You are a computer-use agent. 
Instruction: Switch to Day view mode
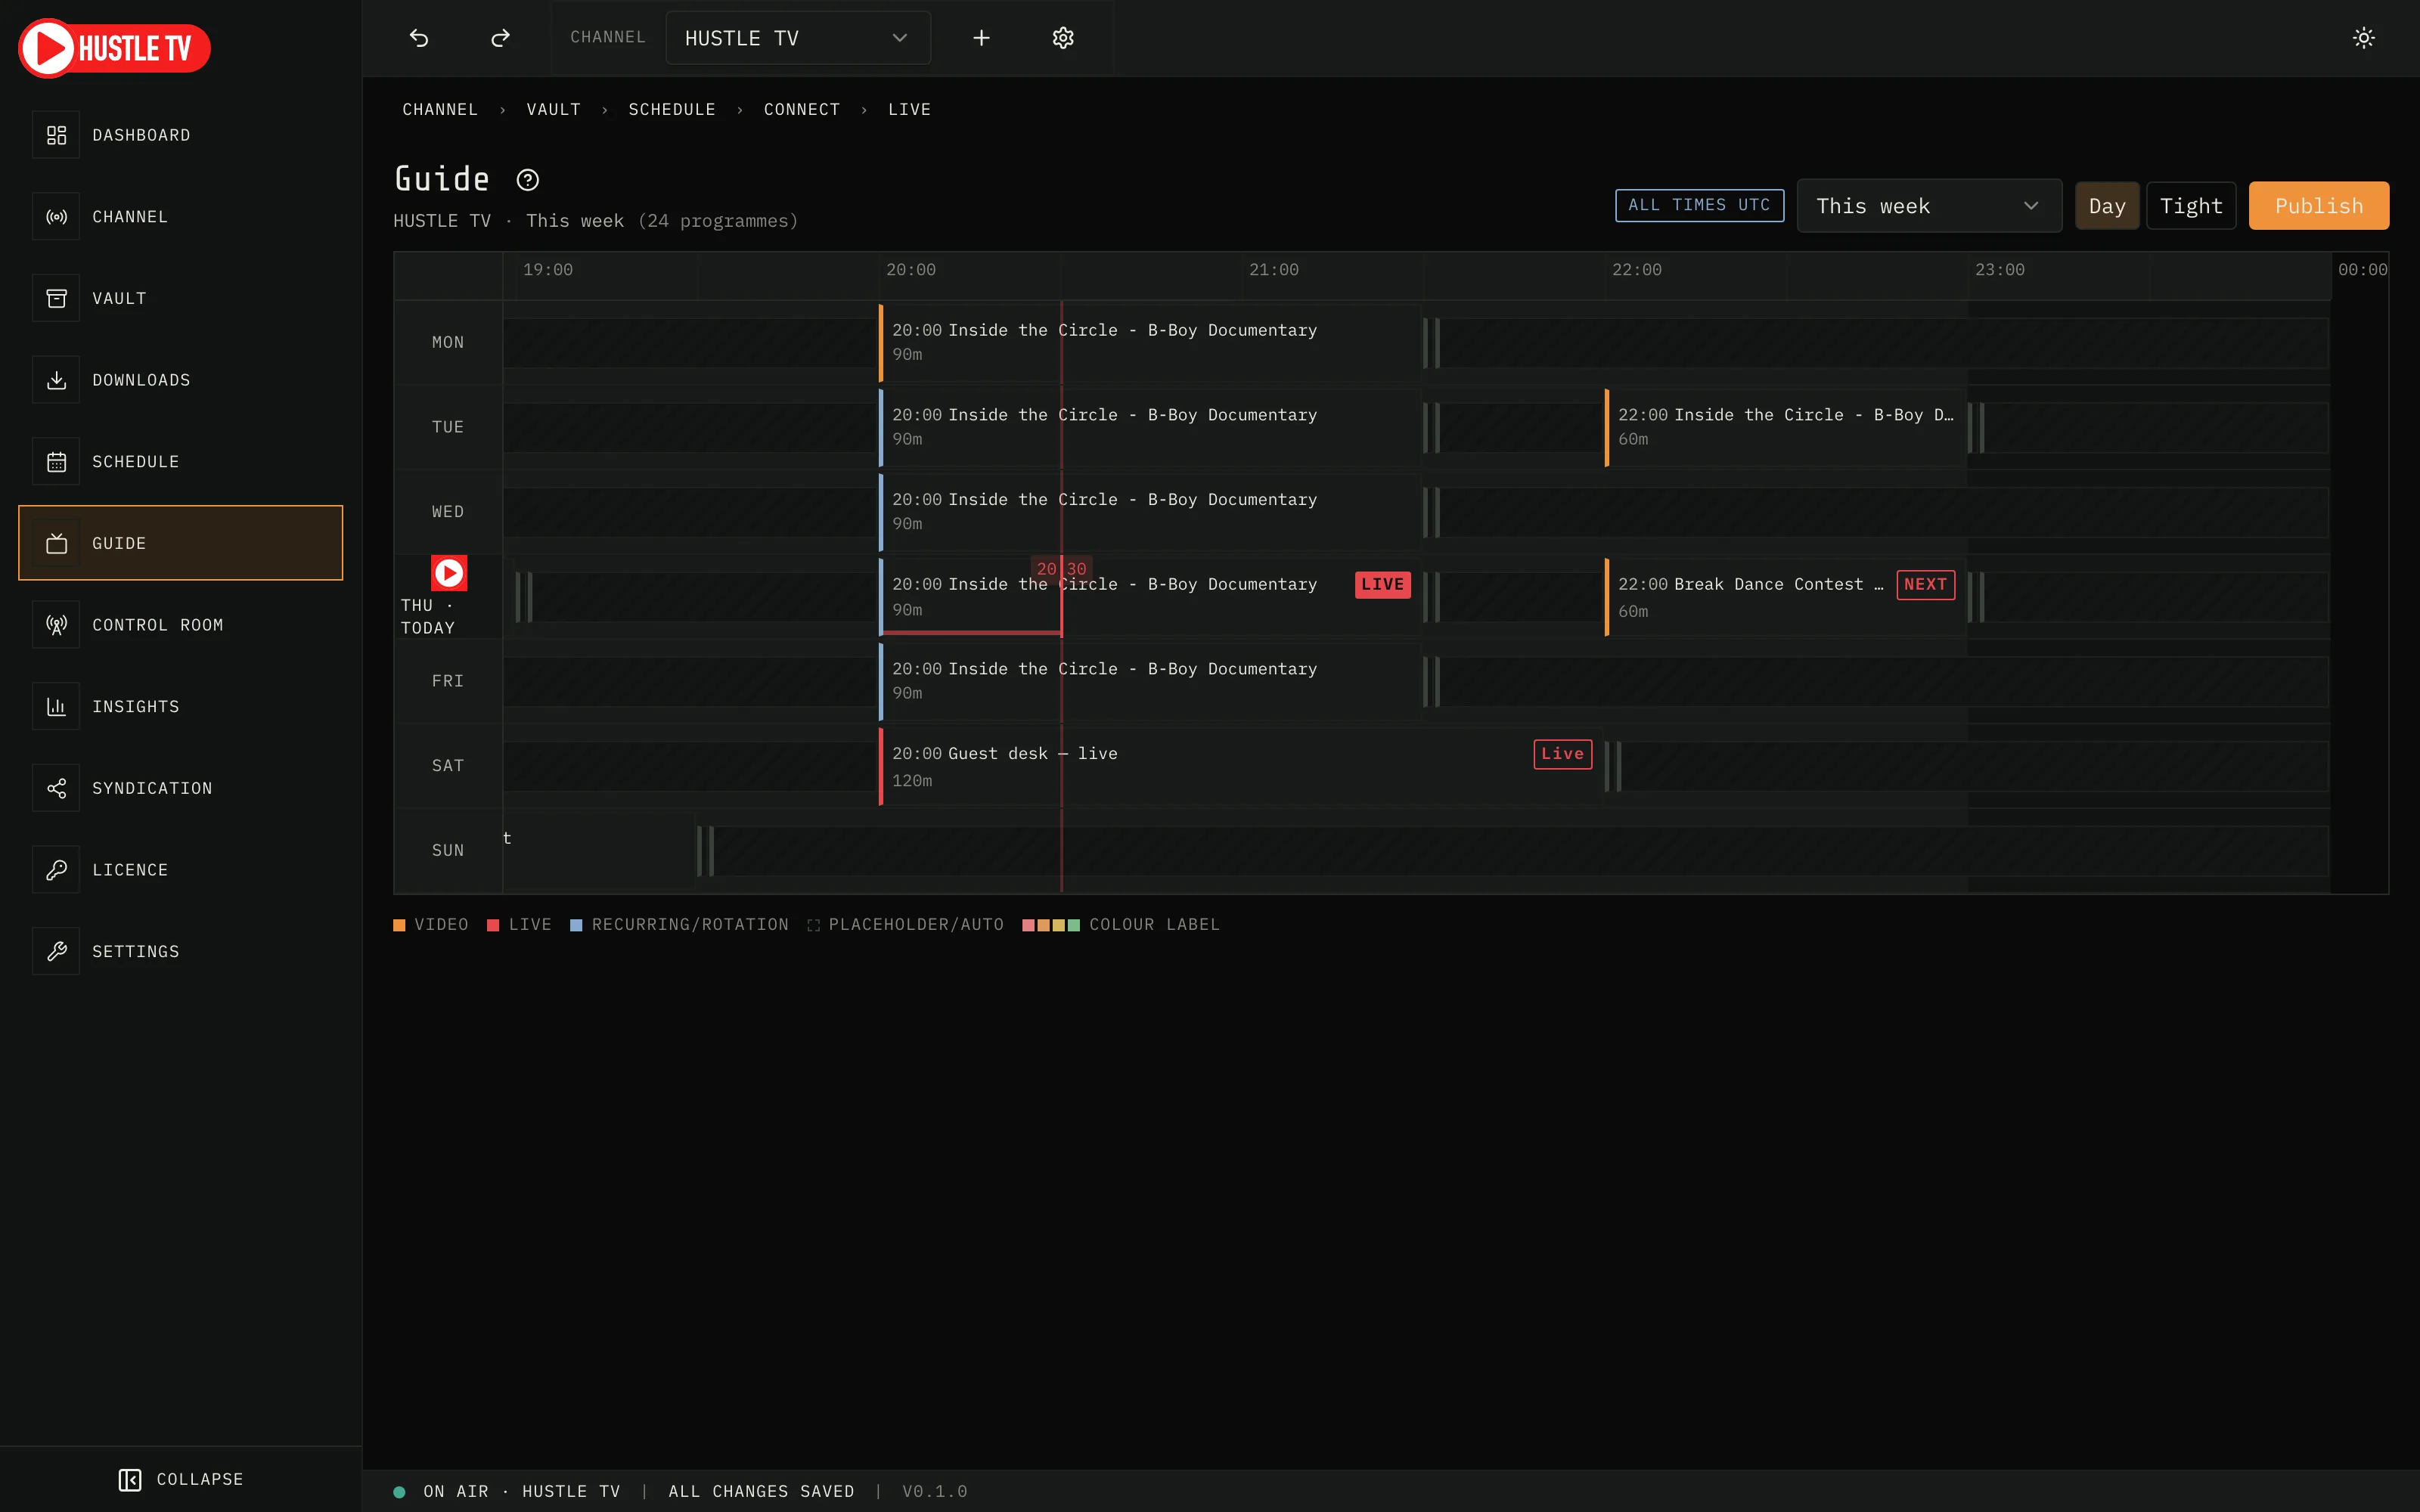coord(2107,206)
